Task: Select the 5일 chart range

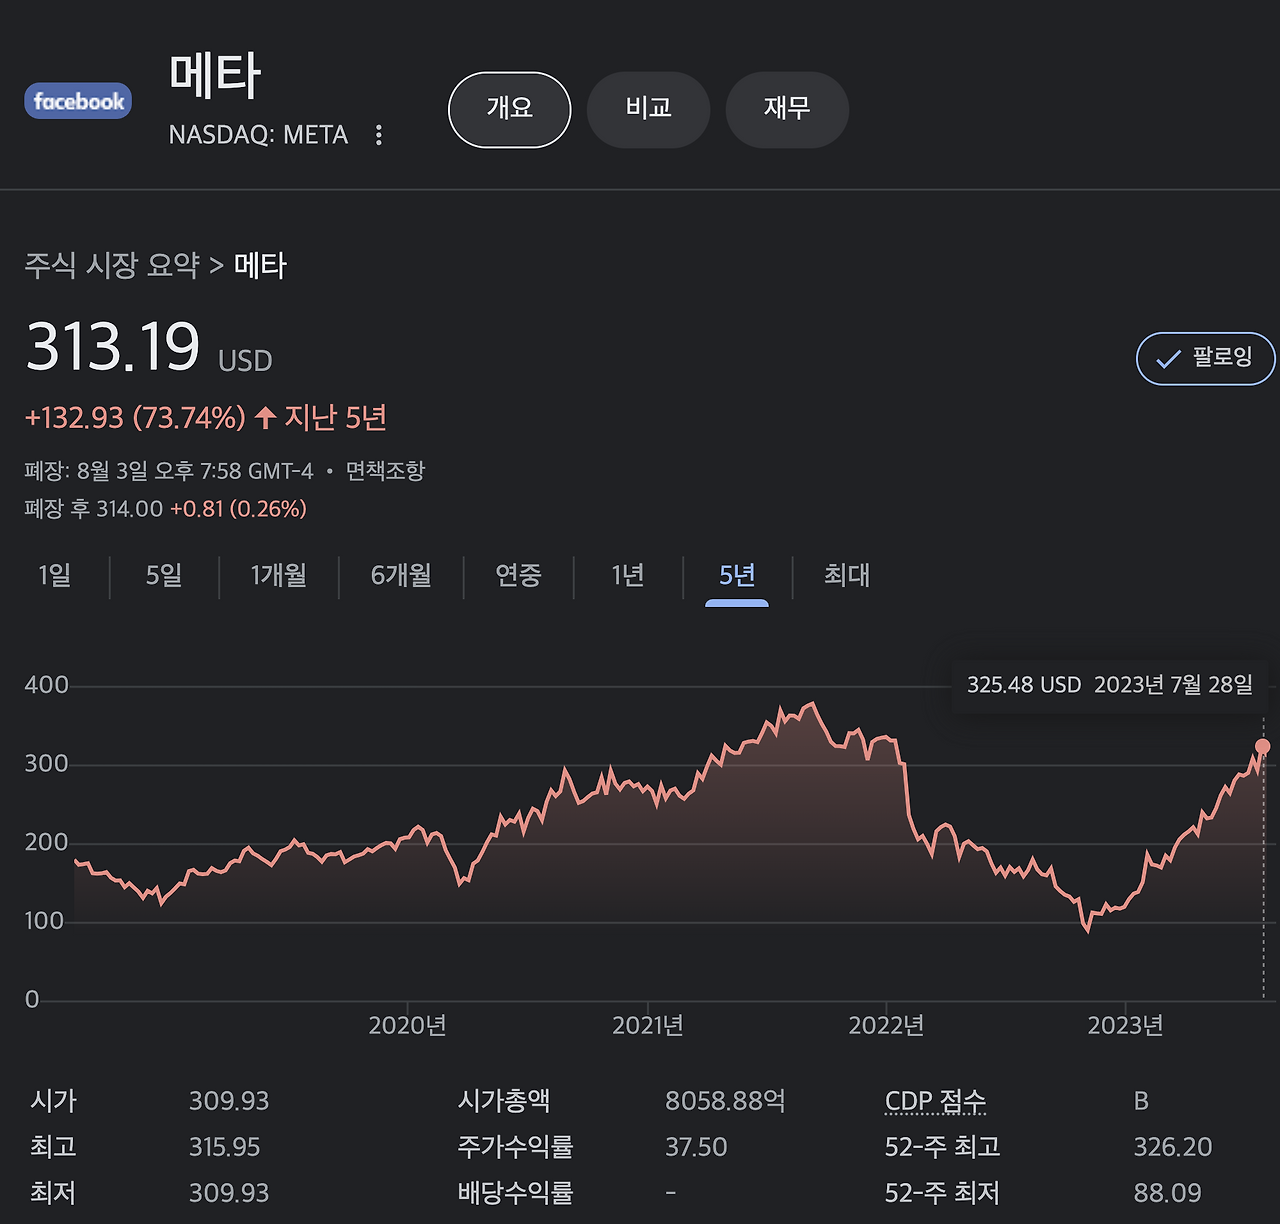Action: click(164, 575)
